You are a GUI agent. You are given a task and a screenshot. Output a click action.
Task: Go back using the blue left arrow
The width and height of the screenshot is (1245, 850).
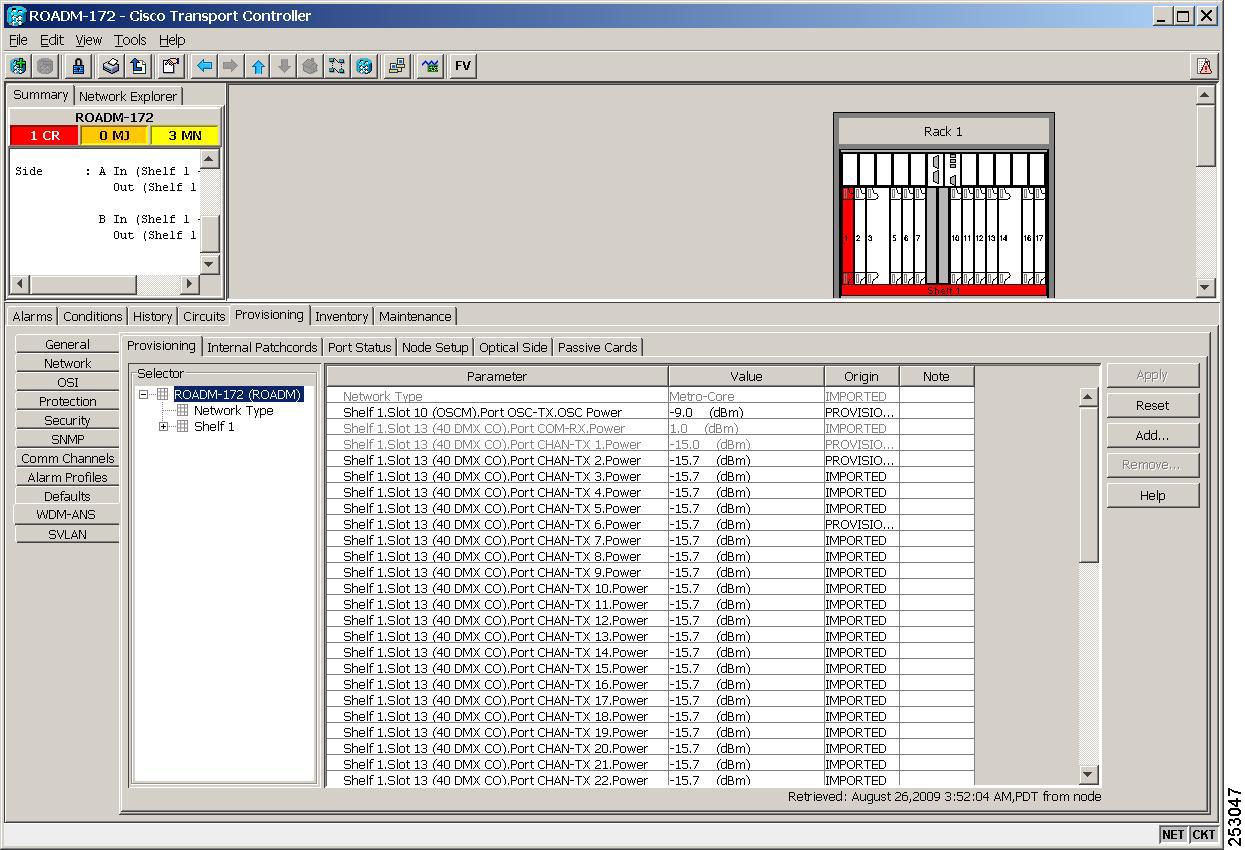(x=204, y=66)
